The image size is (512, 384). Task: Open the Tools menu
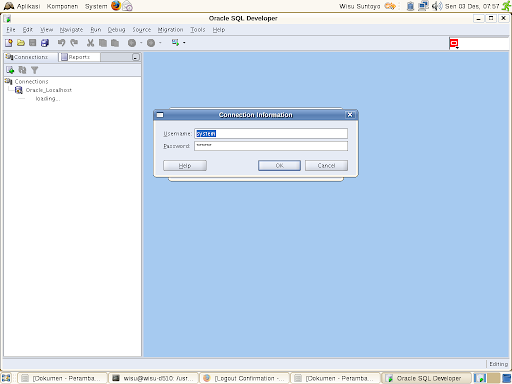(198, 30)
